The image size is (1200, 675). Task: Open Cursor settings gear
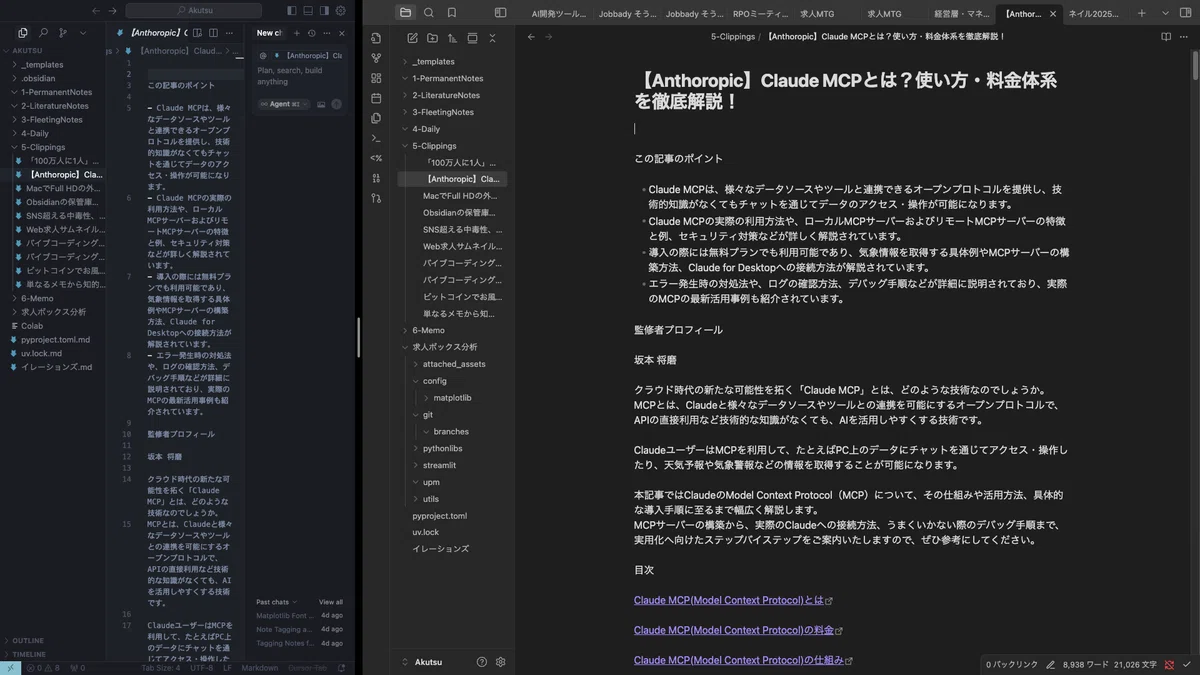[x=341, y=11]
